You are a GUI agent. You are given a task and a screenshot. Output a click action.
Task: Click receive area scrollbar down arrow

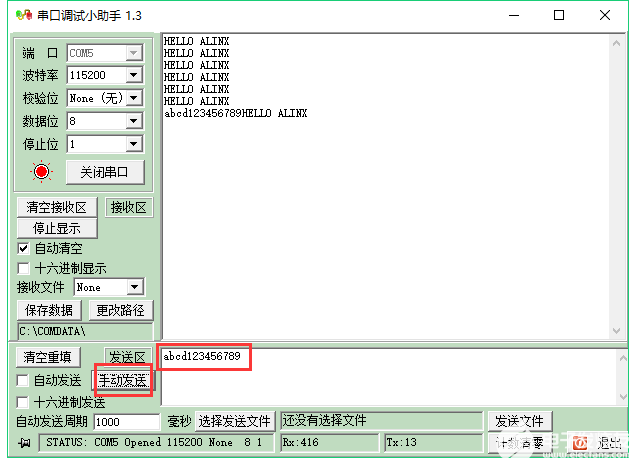pyautogui.click(x=617, y=330)
